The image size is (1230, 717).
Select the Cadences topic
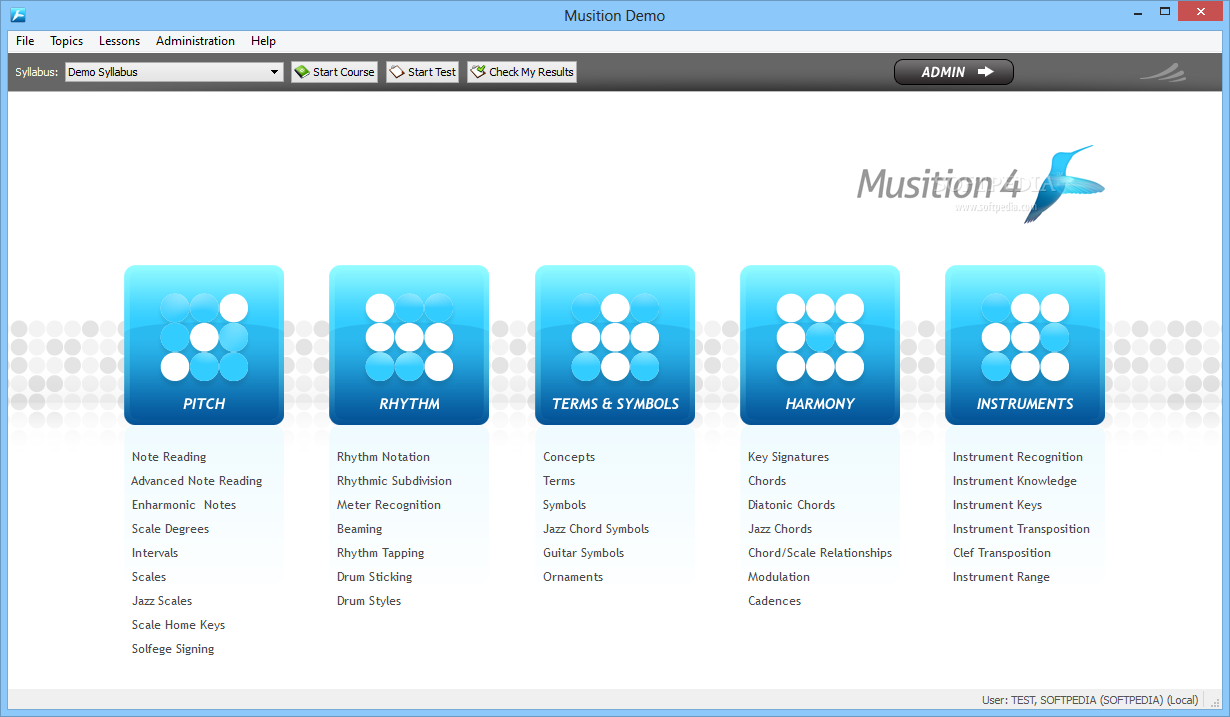pos(775,601)
